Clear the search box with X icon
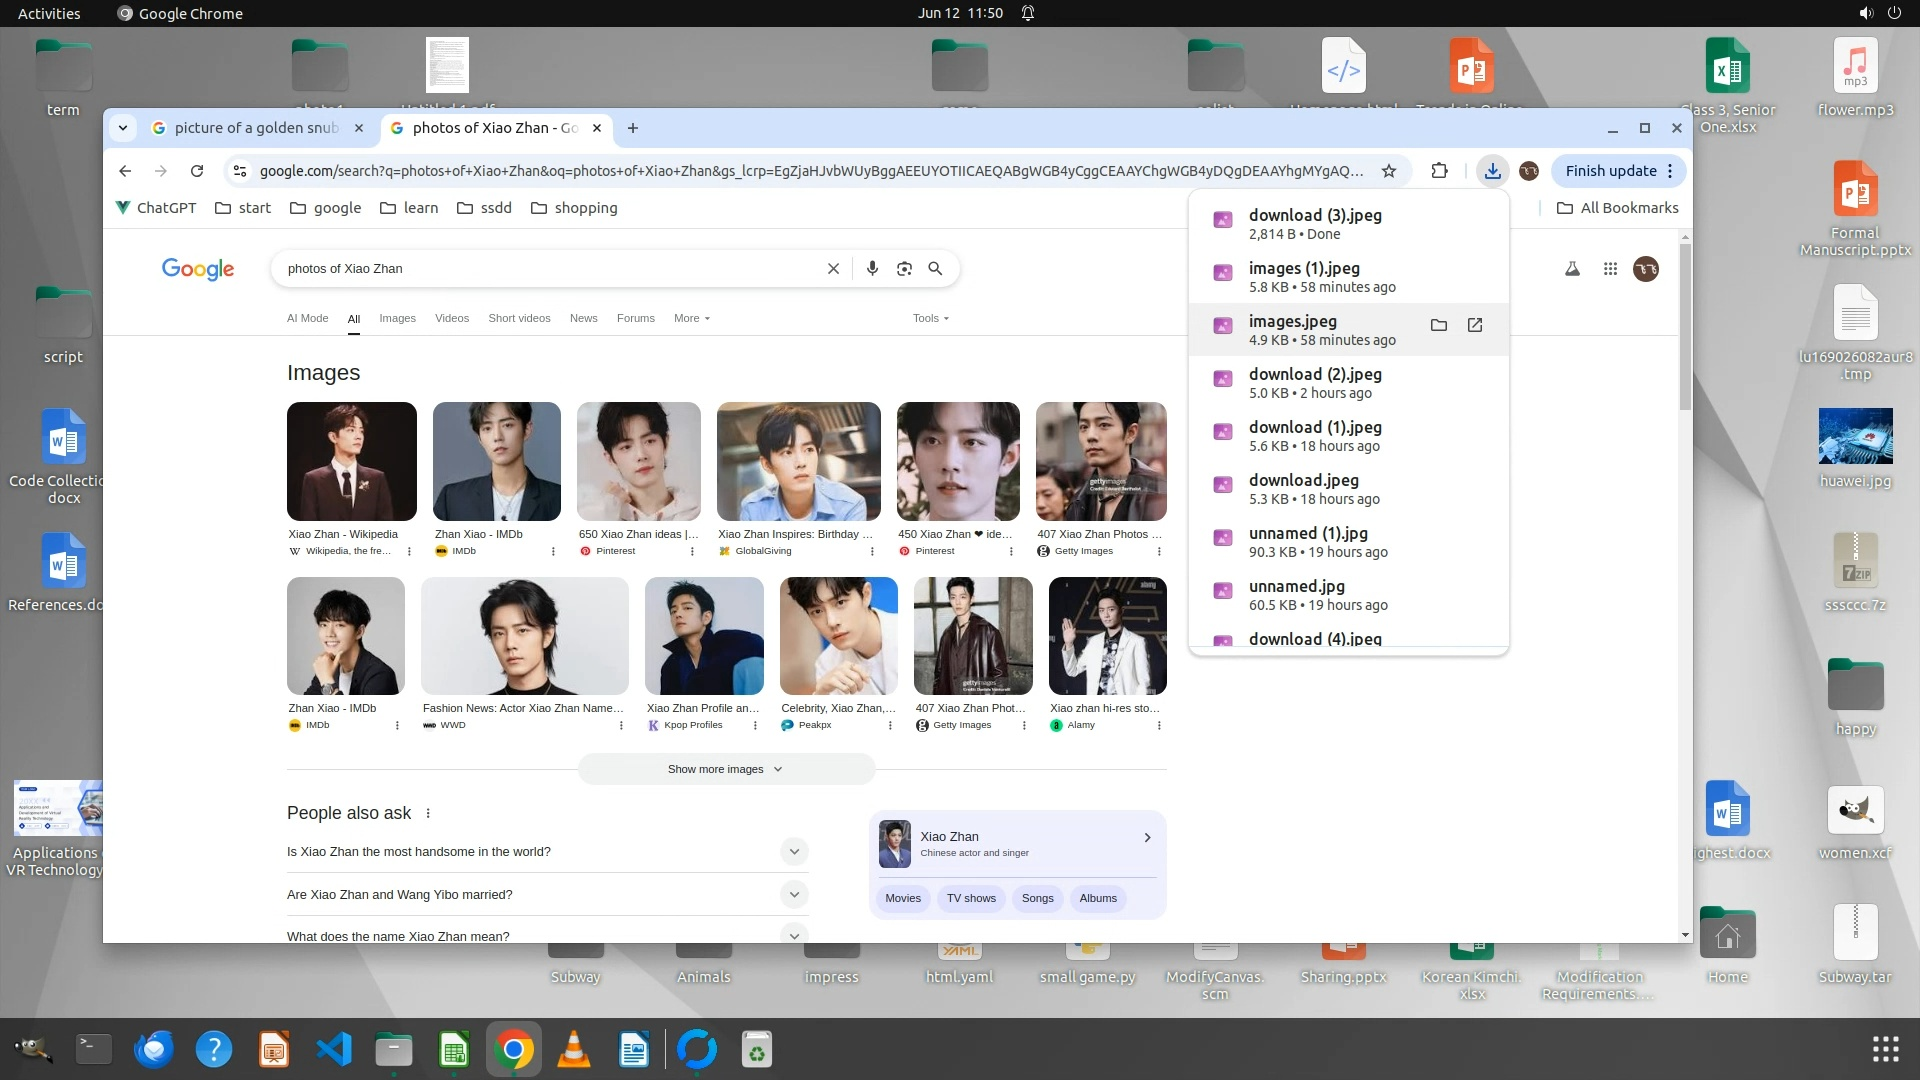 [833, 269]
